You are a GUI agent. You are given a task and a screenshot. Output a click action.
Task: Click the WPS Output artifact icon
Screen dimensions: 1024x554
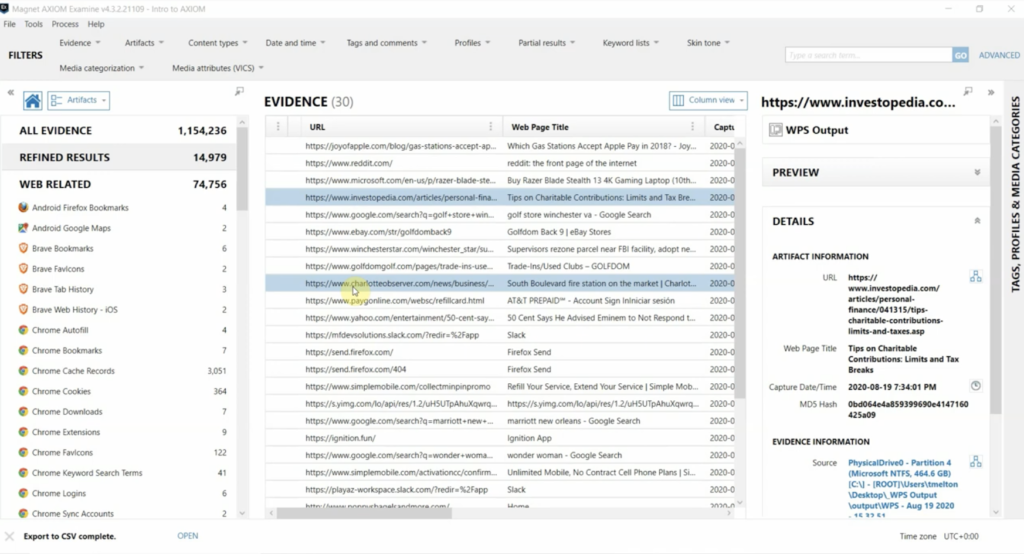pyautogui.click(x=775, y=130)
